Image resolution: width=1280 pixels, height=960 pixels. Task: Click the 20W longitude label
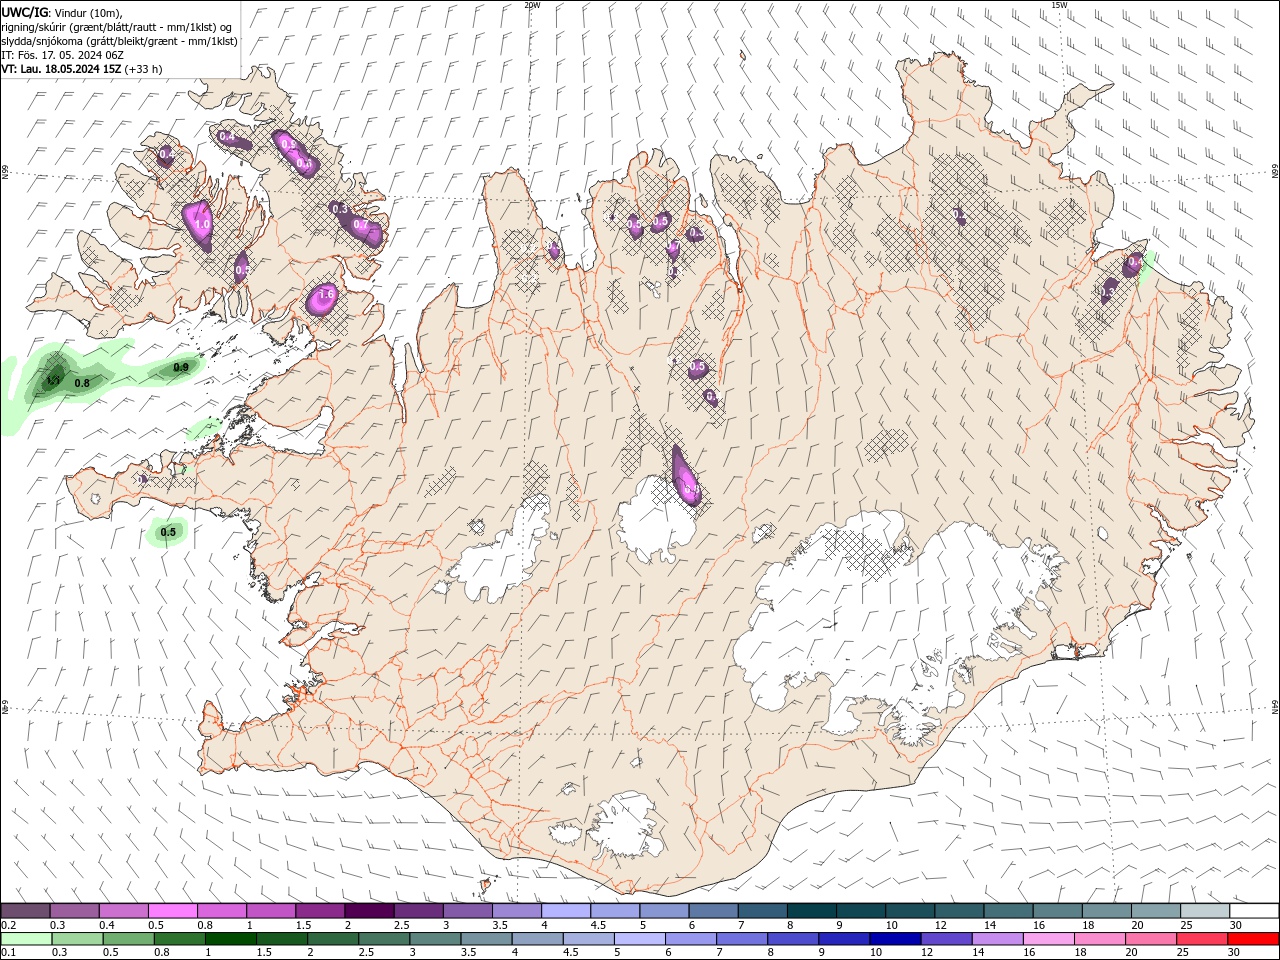click(x=532, y=5)
